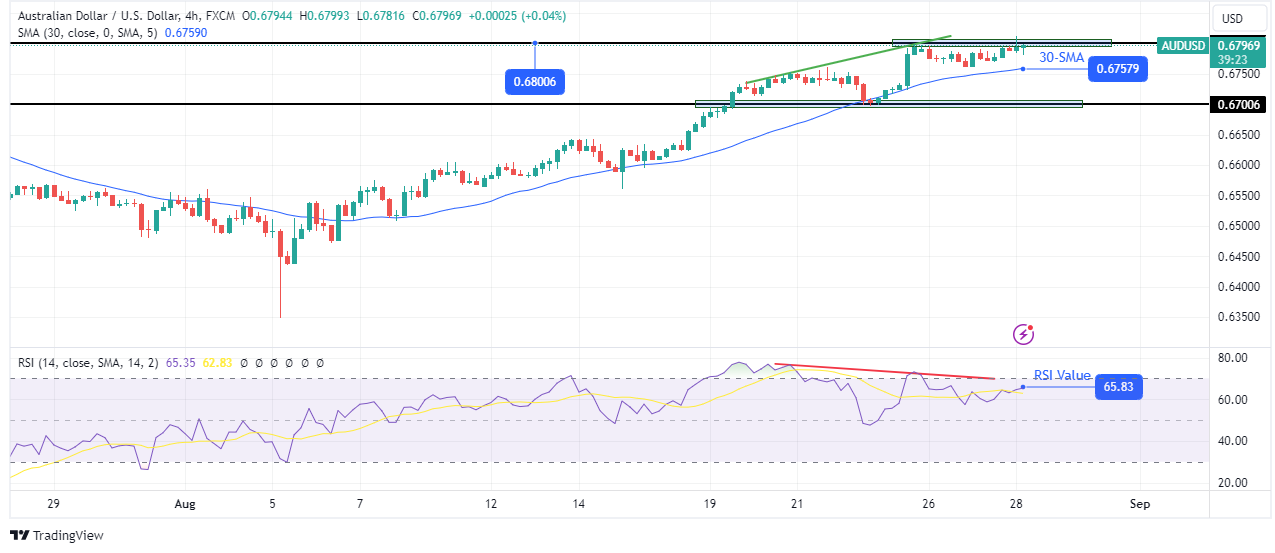Click the 0.66000 price axis value
Viewport: 1275px width, 553px height.
point(1237,165)
